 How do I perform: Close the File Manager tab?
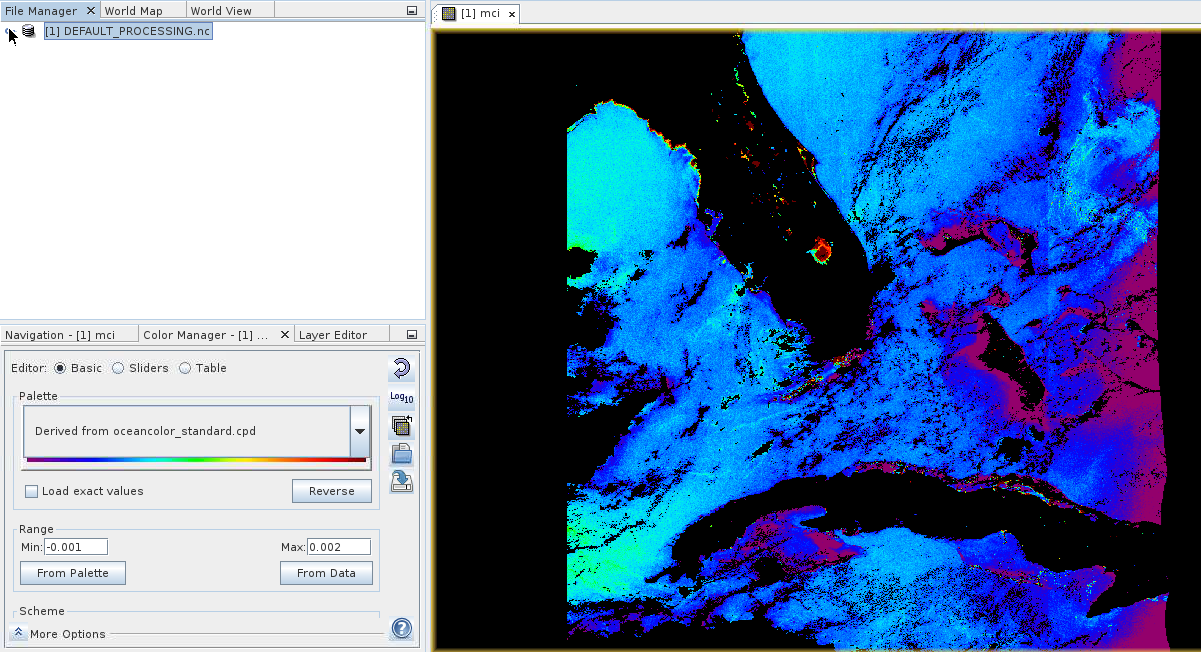[90, 10]
